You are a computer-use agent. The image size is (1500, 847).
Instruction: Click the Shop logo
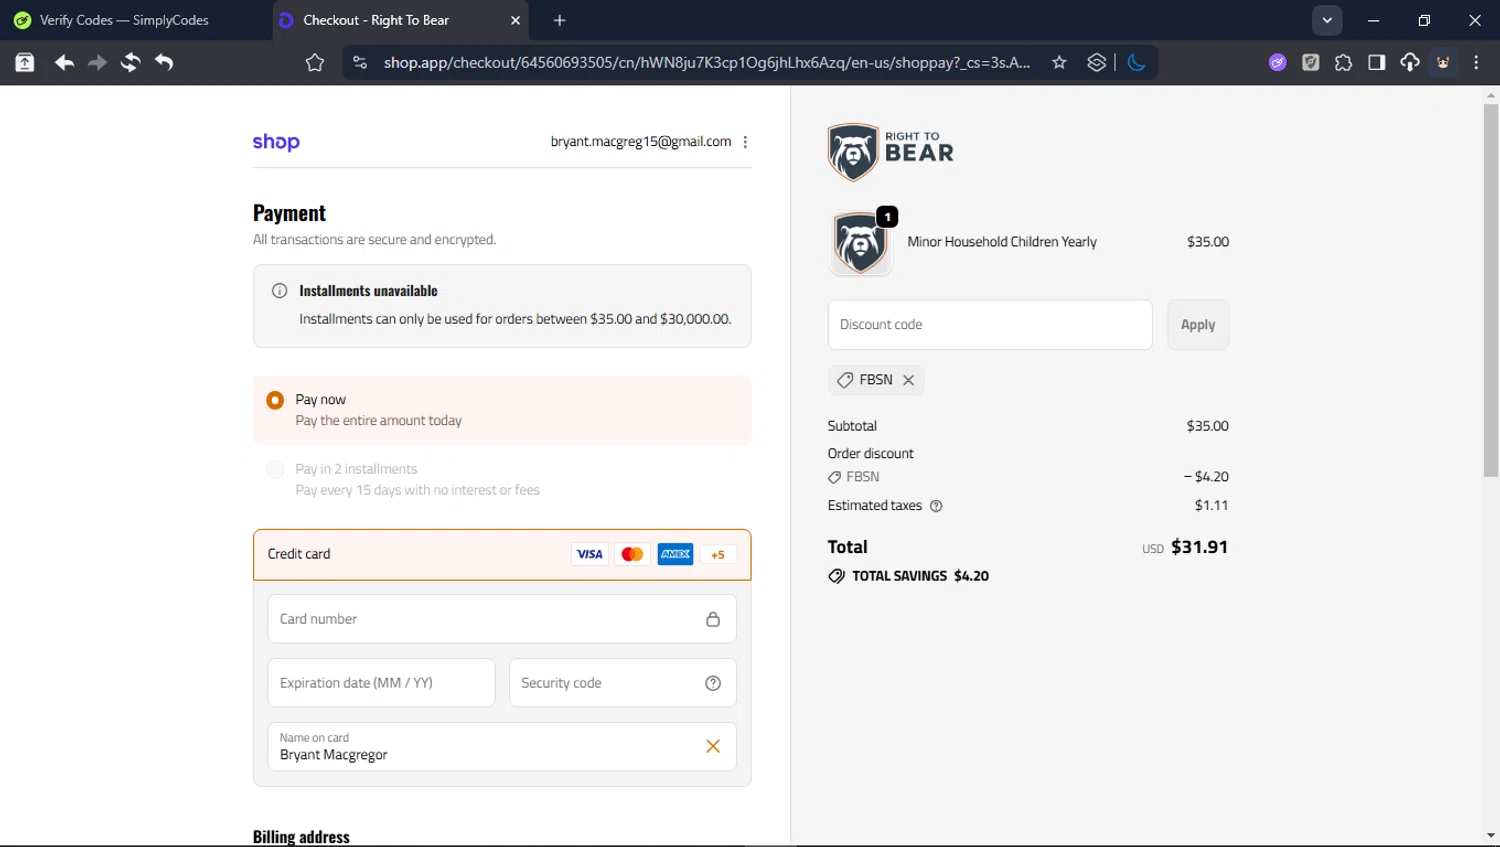[276, 142]
